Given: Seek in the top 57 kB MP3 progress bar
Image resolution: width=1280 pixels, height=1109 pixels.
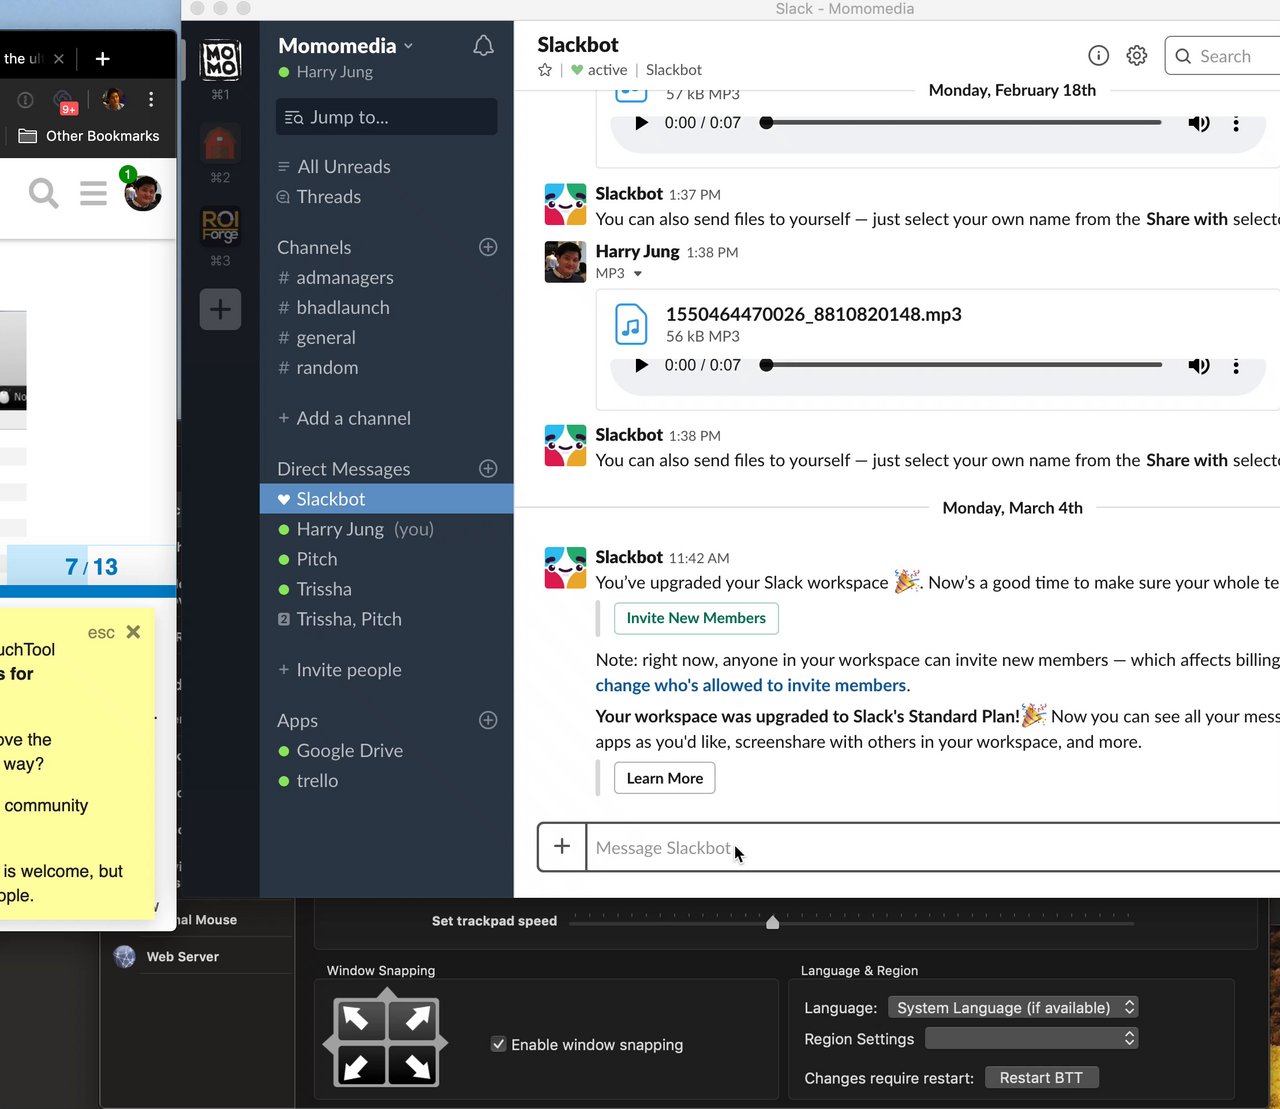Looking at the screenshot, I should pyautogui.click(x=962, y=123).
